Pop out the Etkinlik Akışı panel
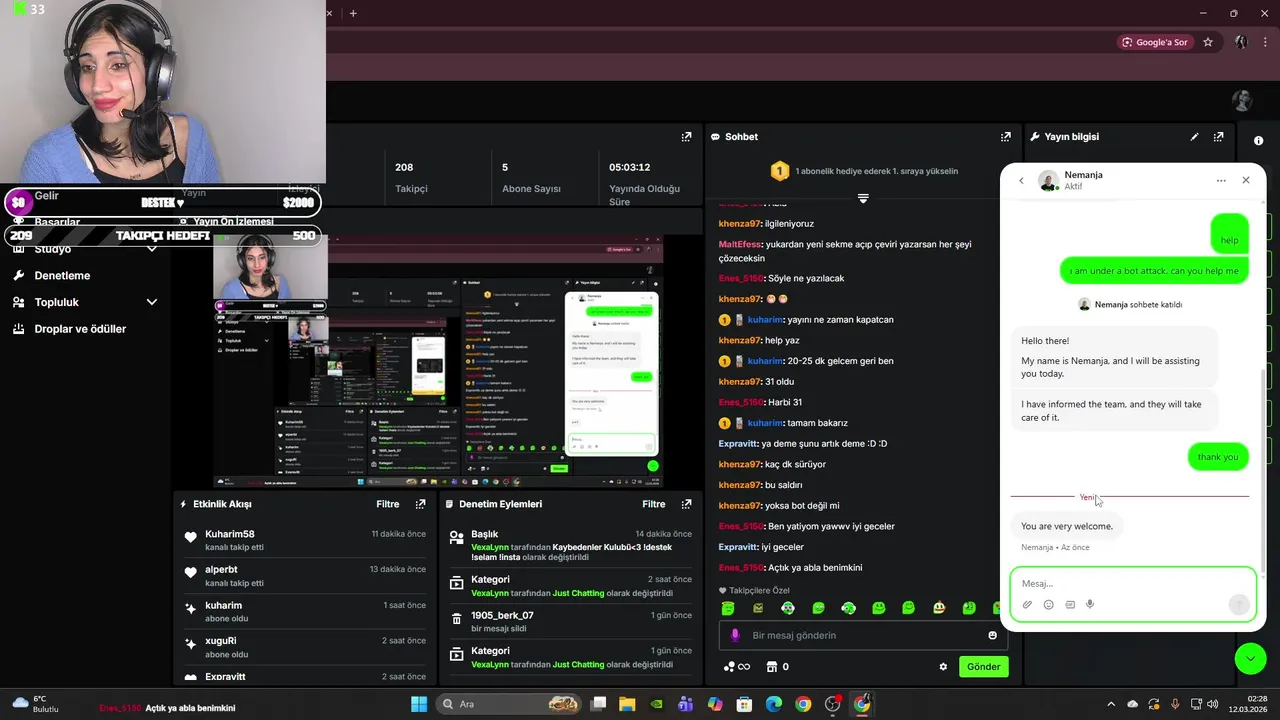This screenshot has height=720, width=1280. [420, 504]
